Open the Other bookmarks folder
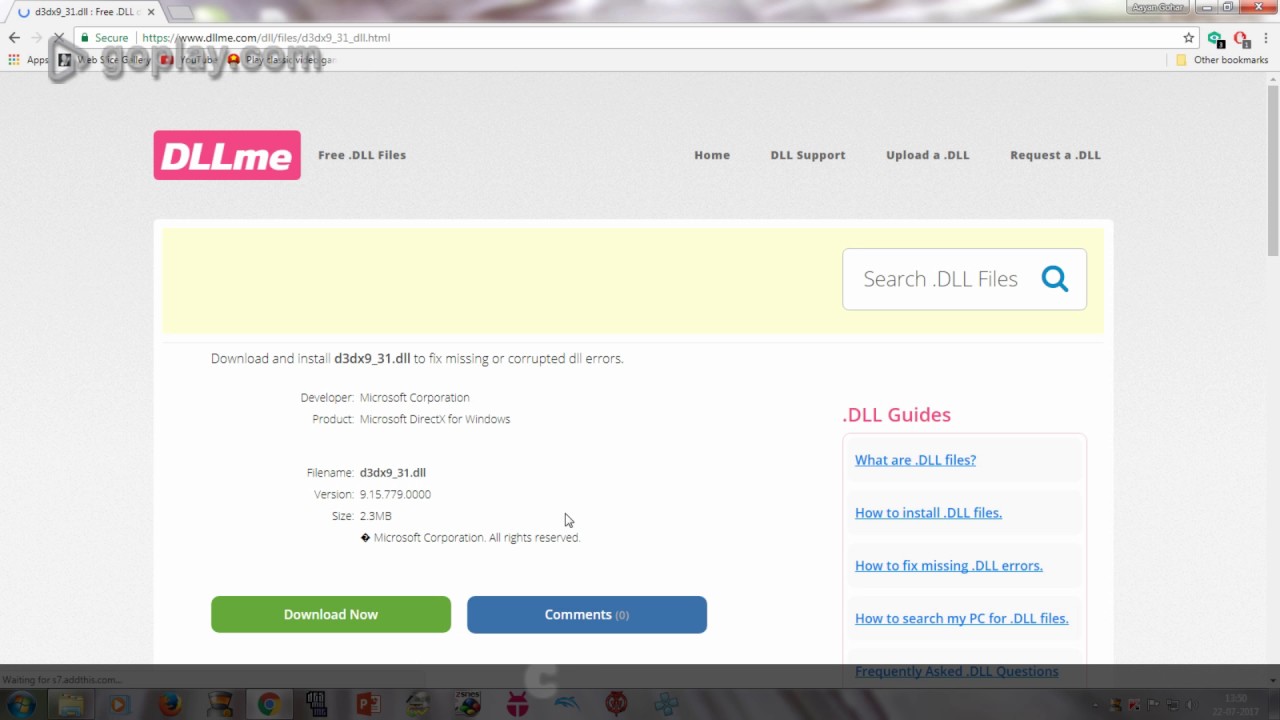This screenshot has width=1280, height=720. pos(1221,60)
